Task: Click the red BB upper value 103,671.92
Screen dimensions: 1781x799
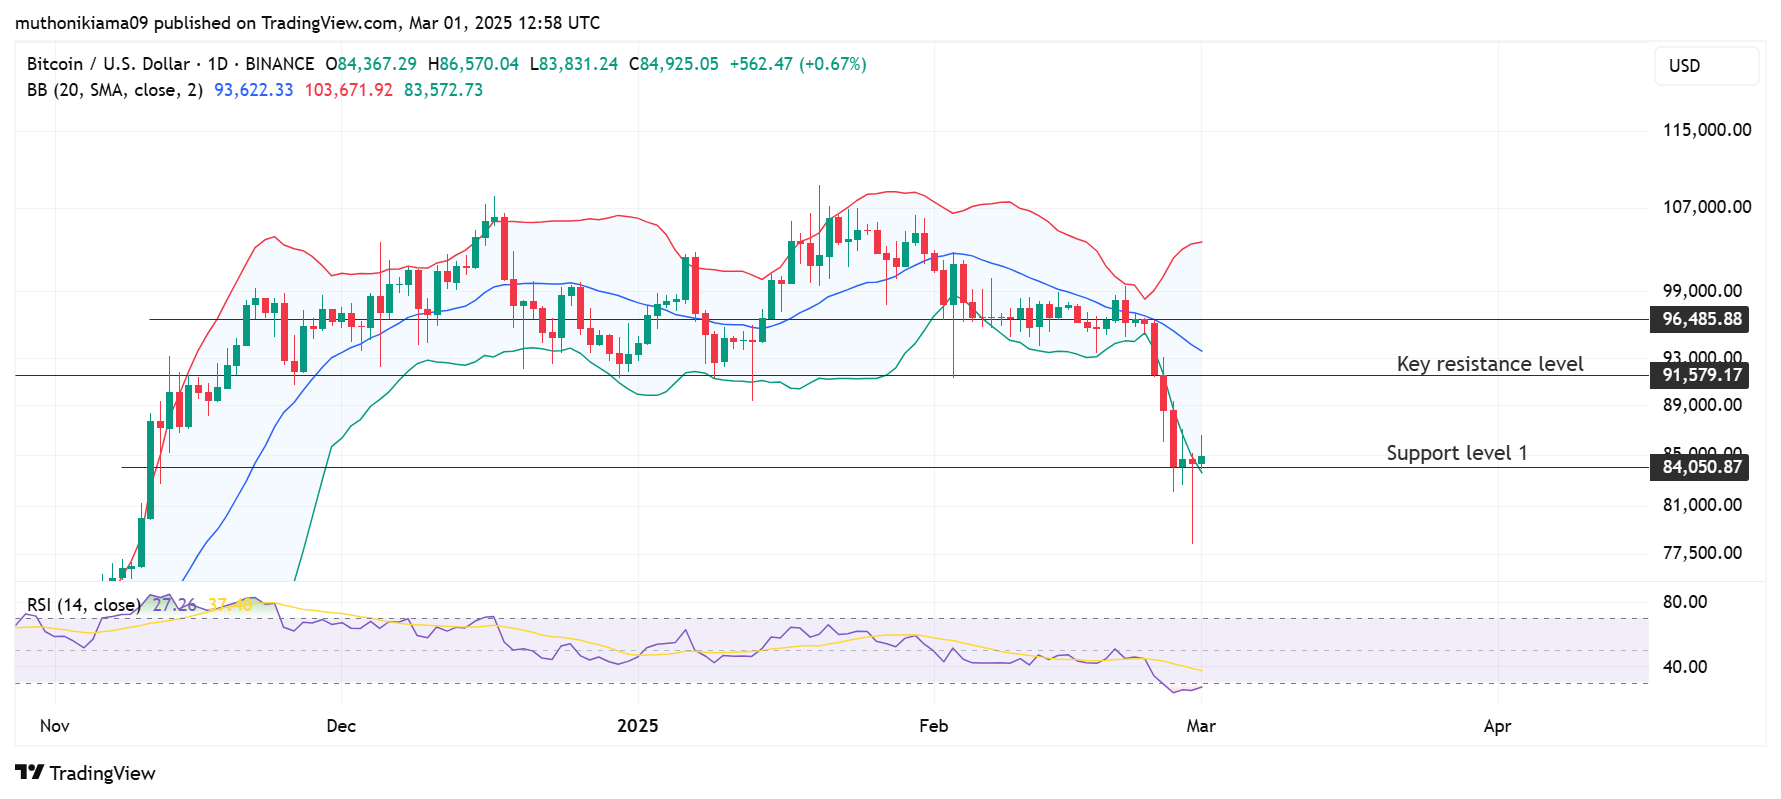Action: pyautogui.click(x=348, y=90)
